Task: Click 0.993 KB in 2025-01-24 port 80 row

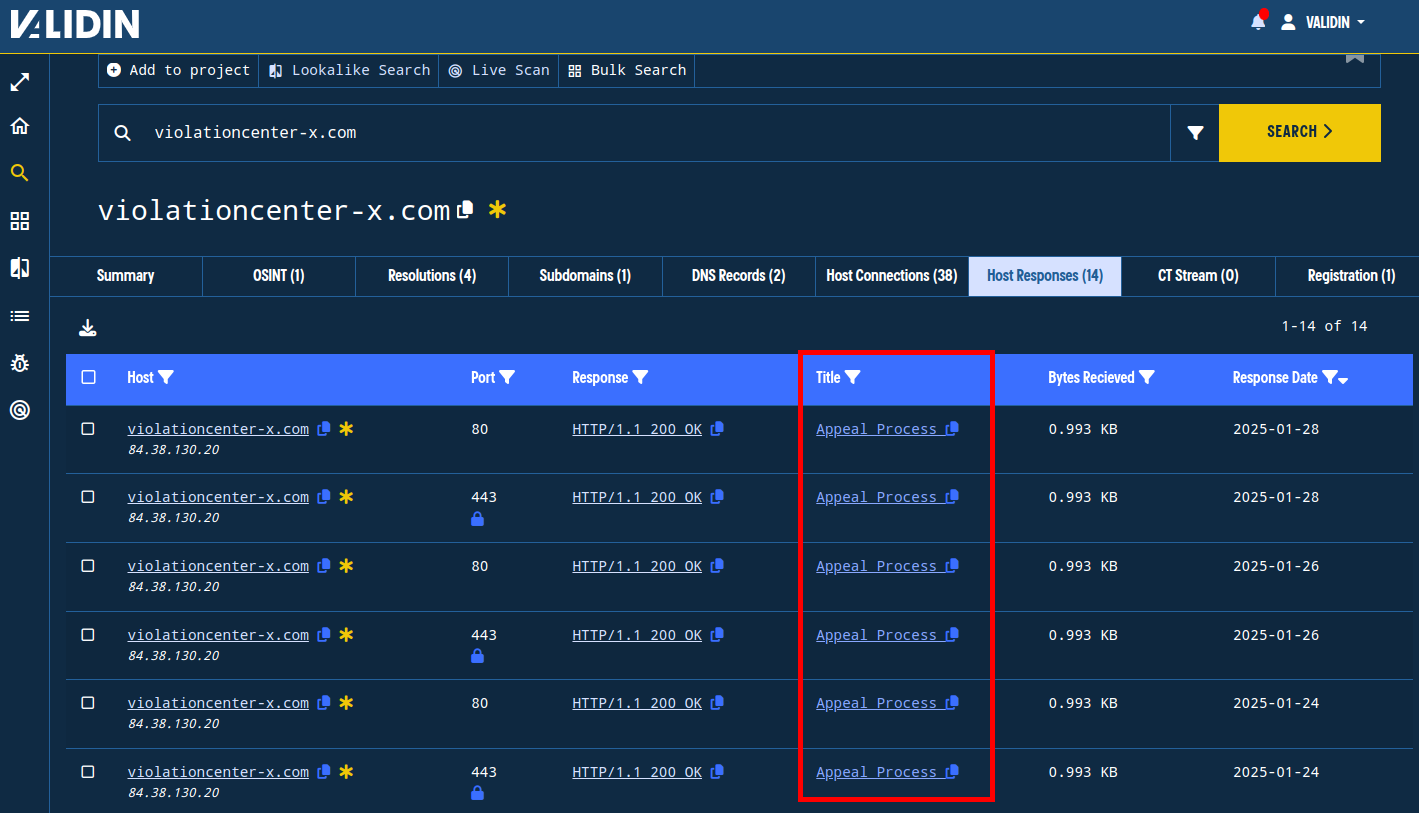Action: [x=1083, y=703]
